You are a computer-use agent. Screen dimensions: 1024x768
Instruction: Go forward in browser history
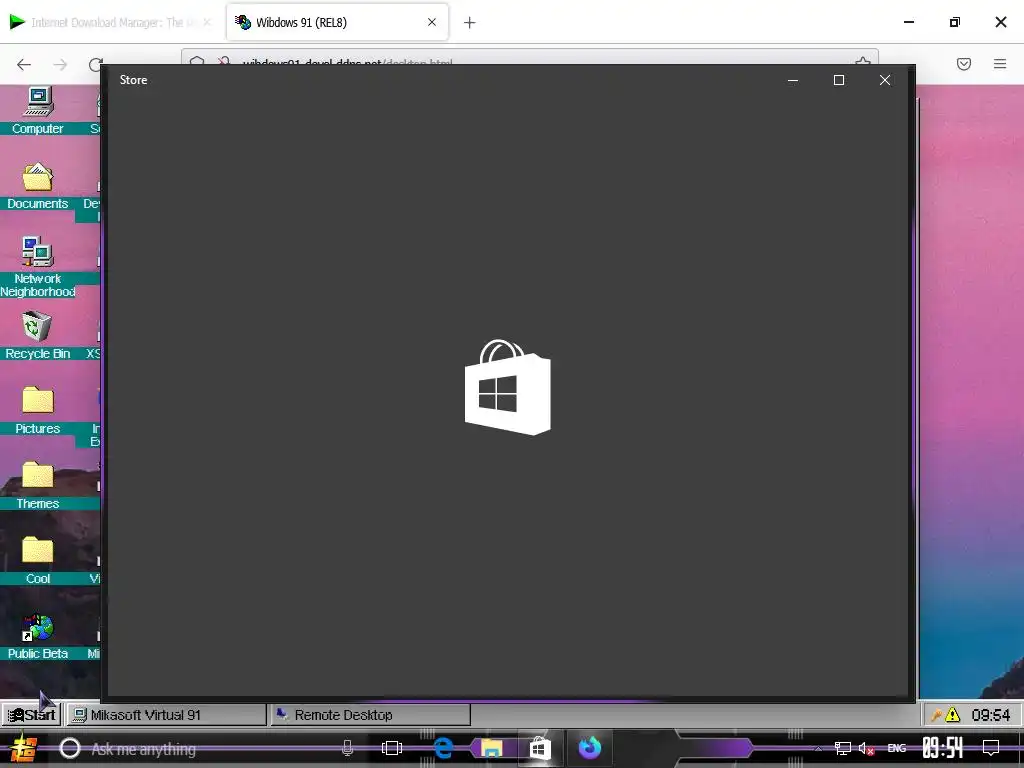(x=60, y=64)
